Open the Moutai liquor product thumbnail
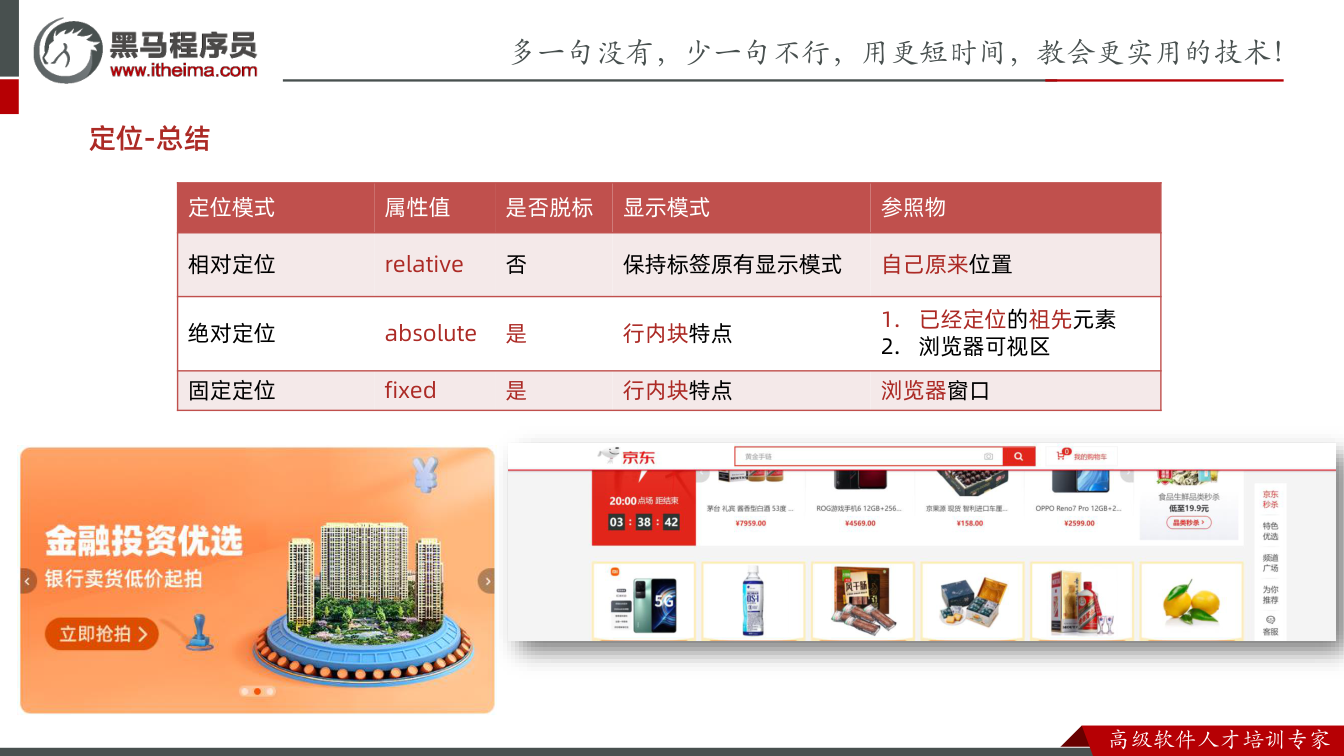 [1081, 601]
